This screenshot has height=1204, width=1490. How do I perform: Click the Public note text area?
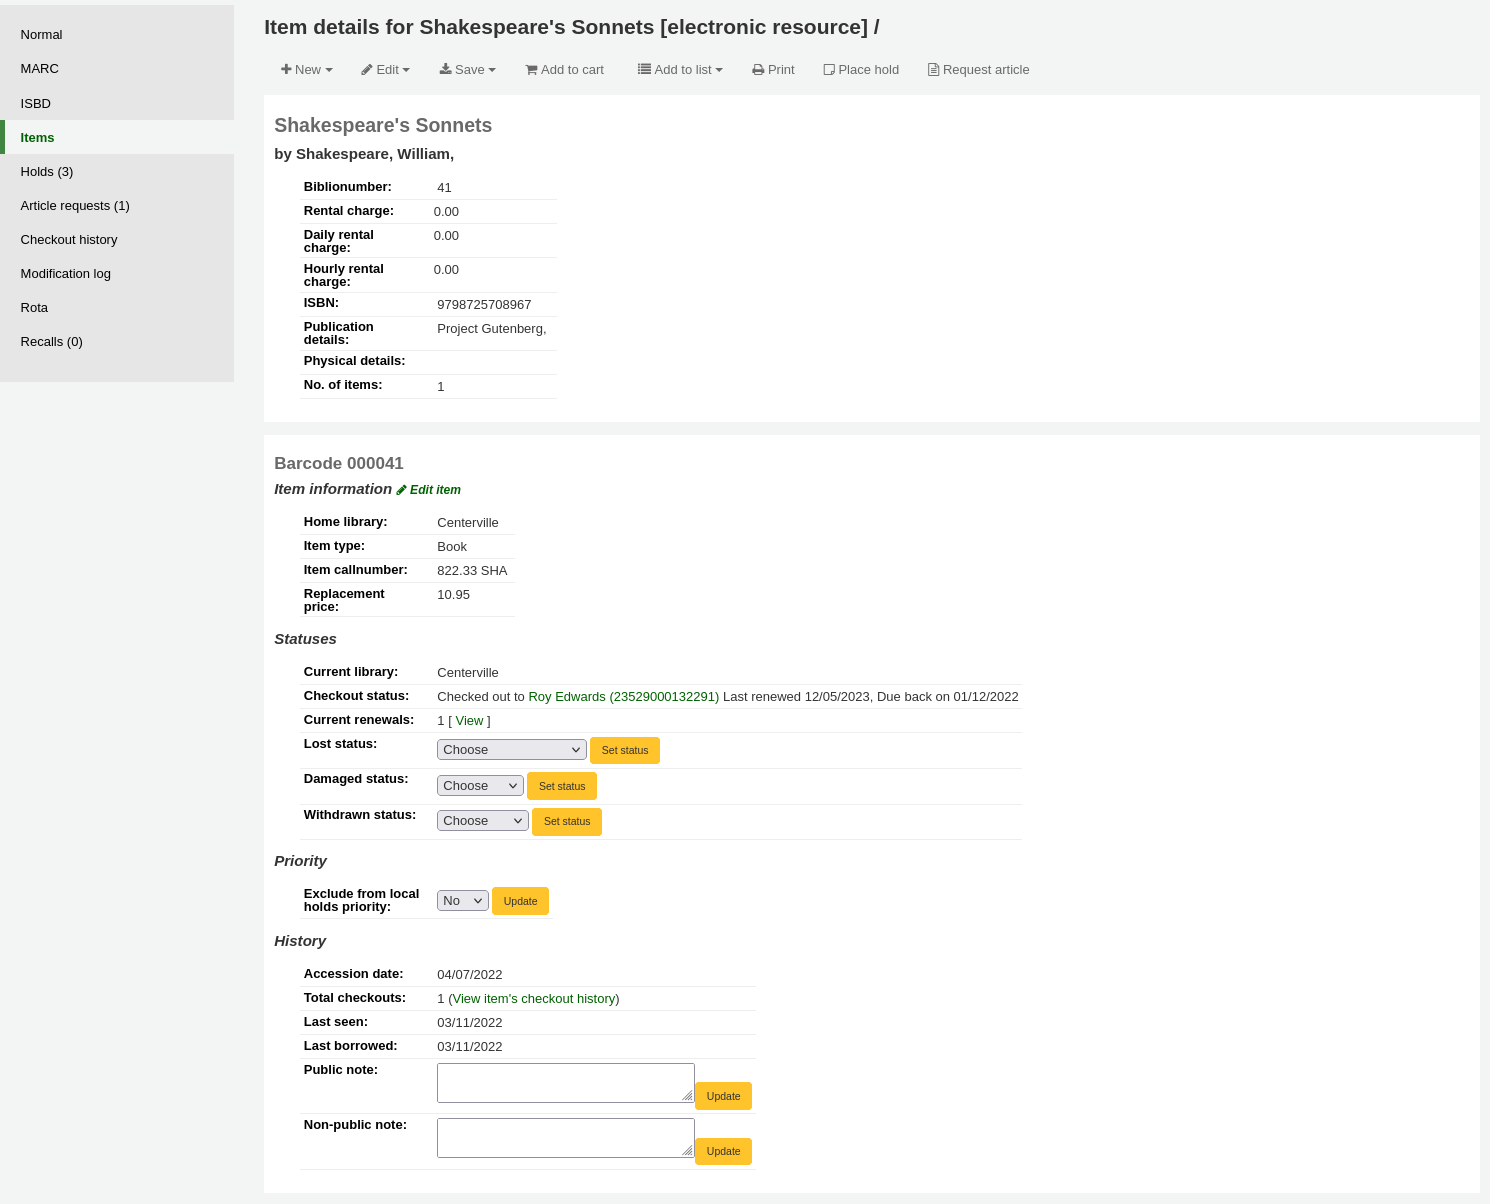coord(566,1083)
